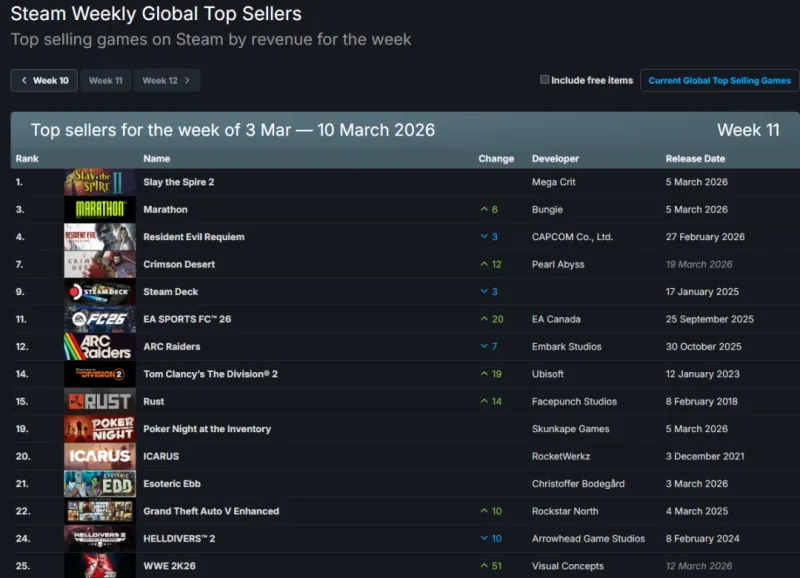Open the HELLDIVERS 2 game thumbnail

[x=100, y=538]
